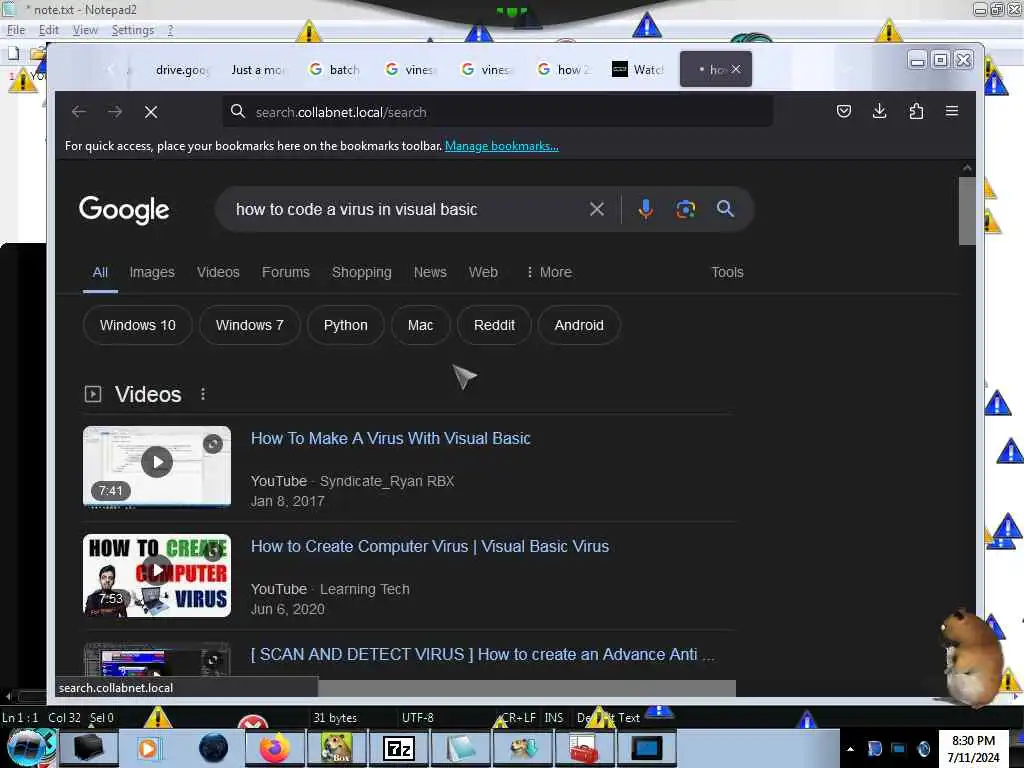Switch to the Just a mo tab
The width and height of the screenshot is (1024, 768).
pyautogui.click(x=257, y=70)
